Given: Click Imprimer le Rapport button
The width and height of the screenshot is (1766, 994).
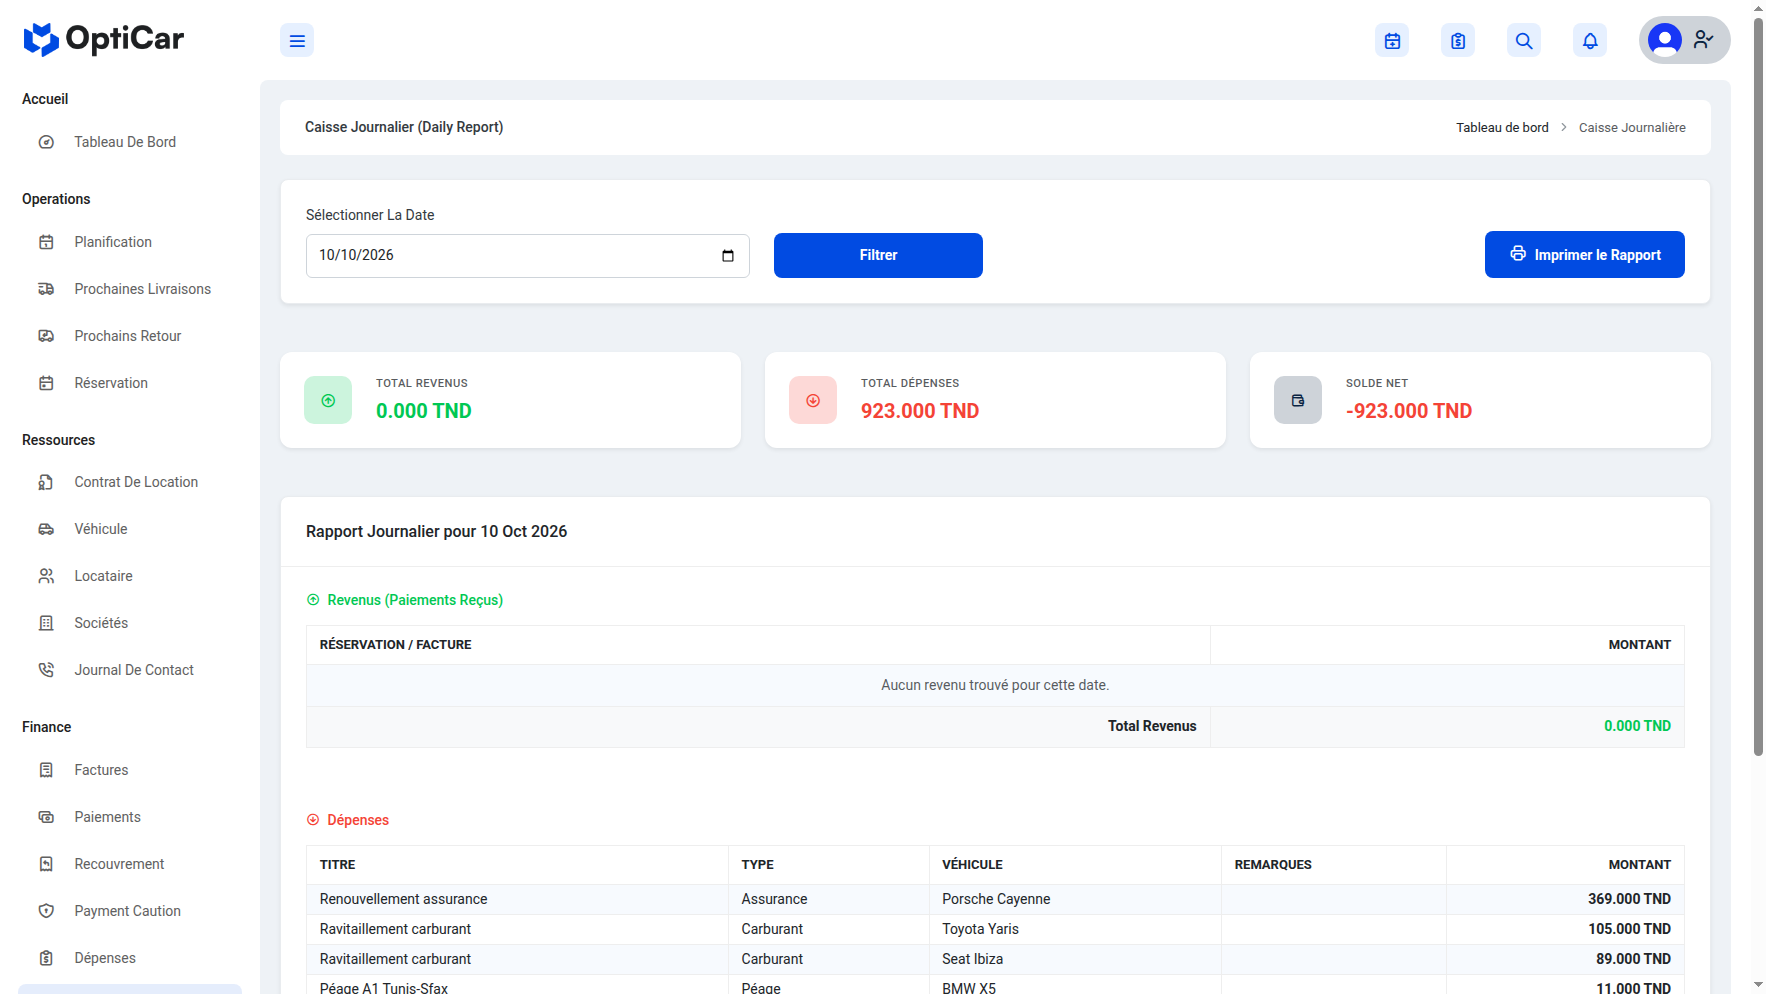Looking at the screenshot, I should (1584, 255).
